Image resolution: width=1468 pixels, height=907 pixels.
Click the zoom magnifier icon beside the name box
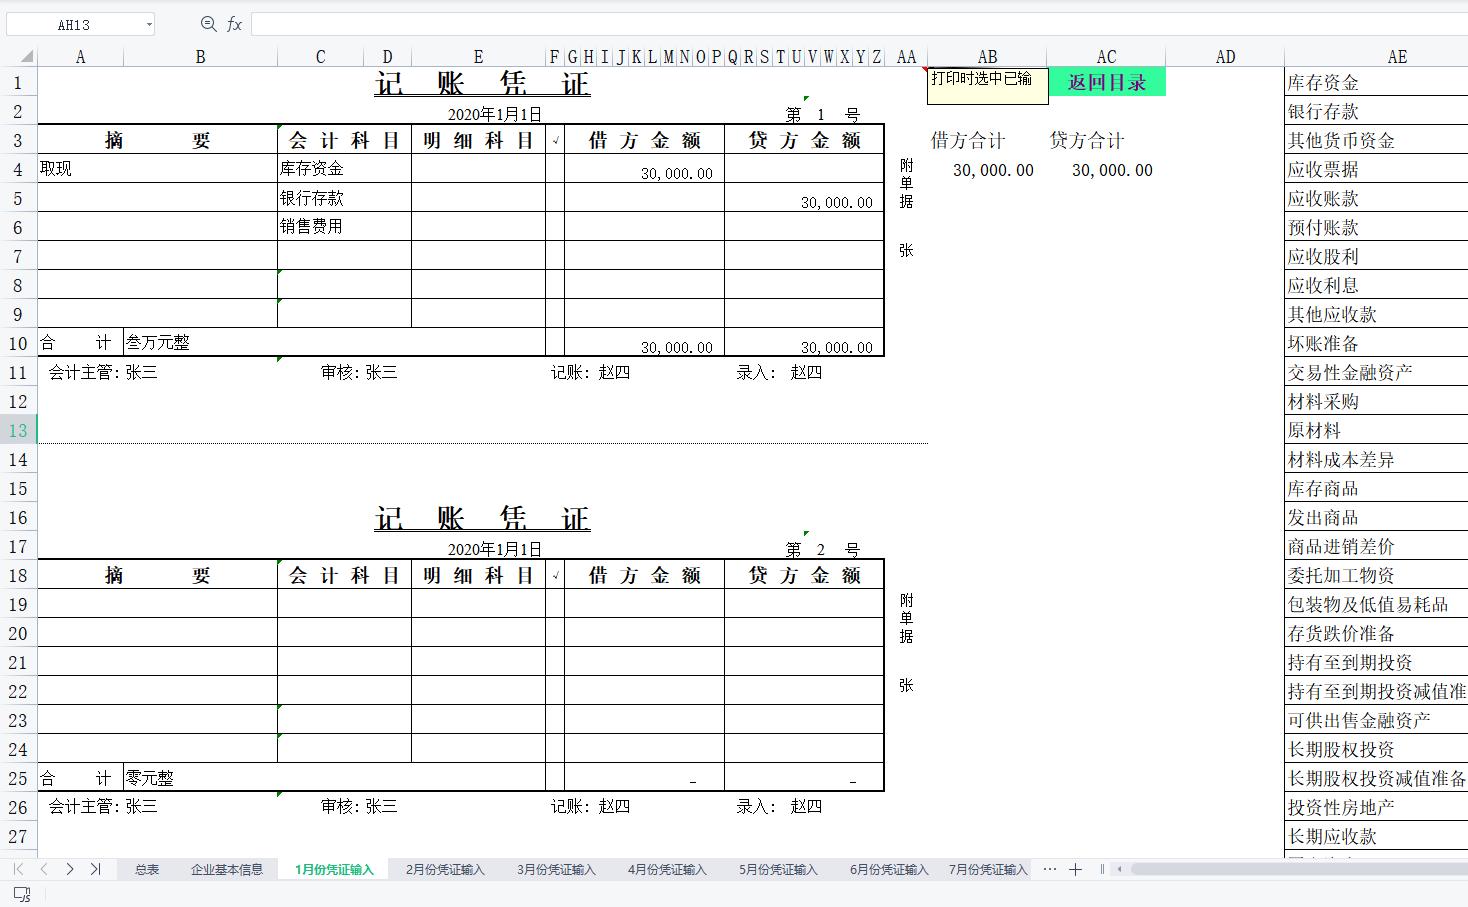[208, 24]
